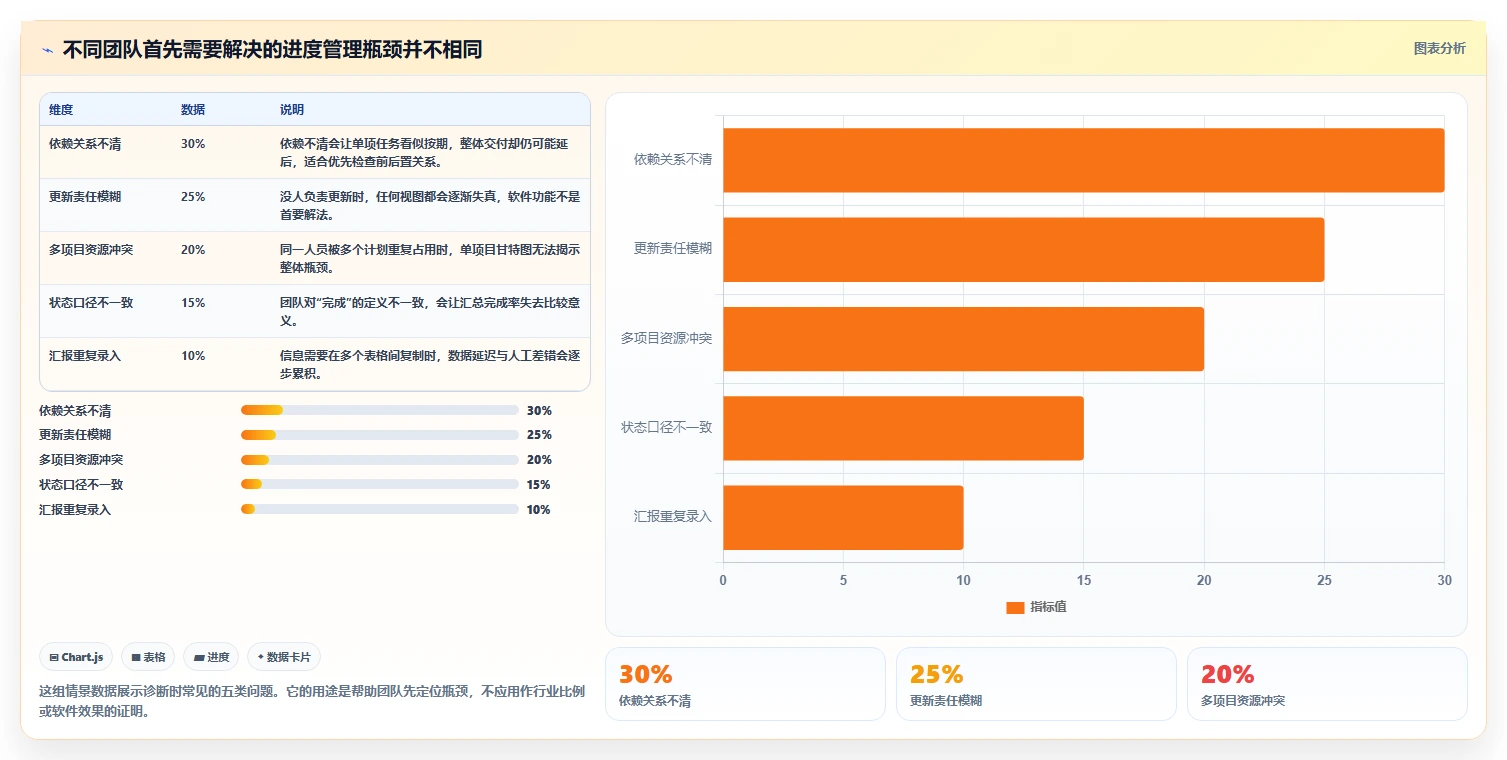The height and width of the screenshot is (760, 1507).
Task: Click the 汇报重复录入 progress bar
Action: tap(380, 510)
